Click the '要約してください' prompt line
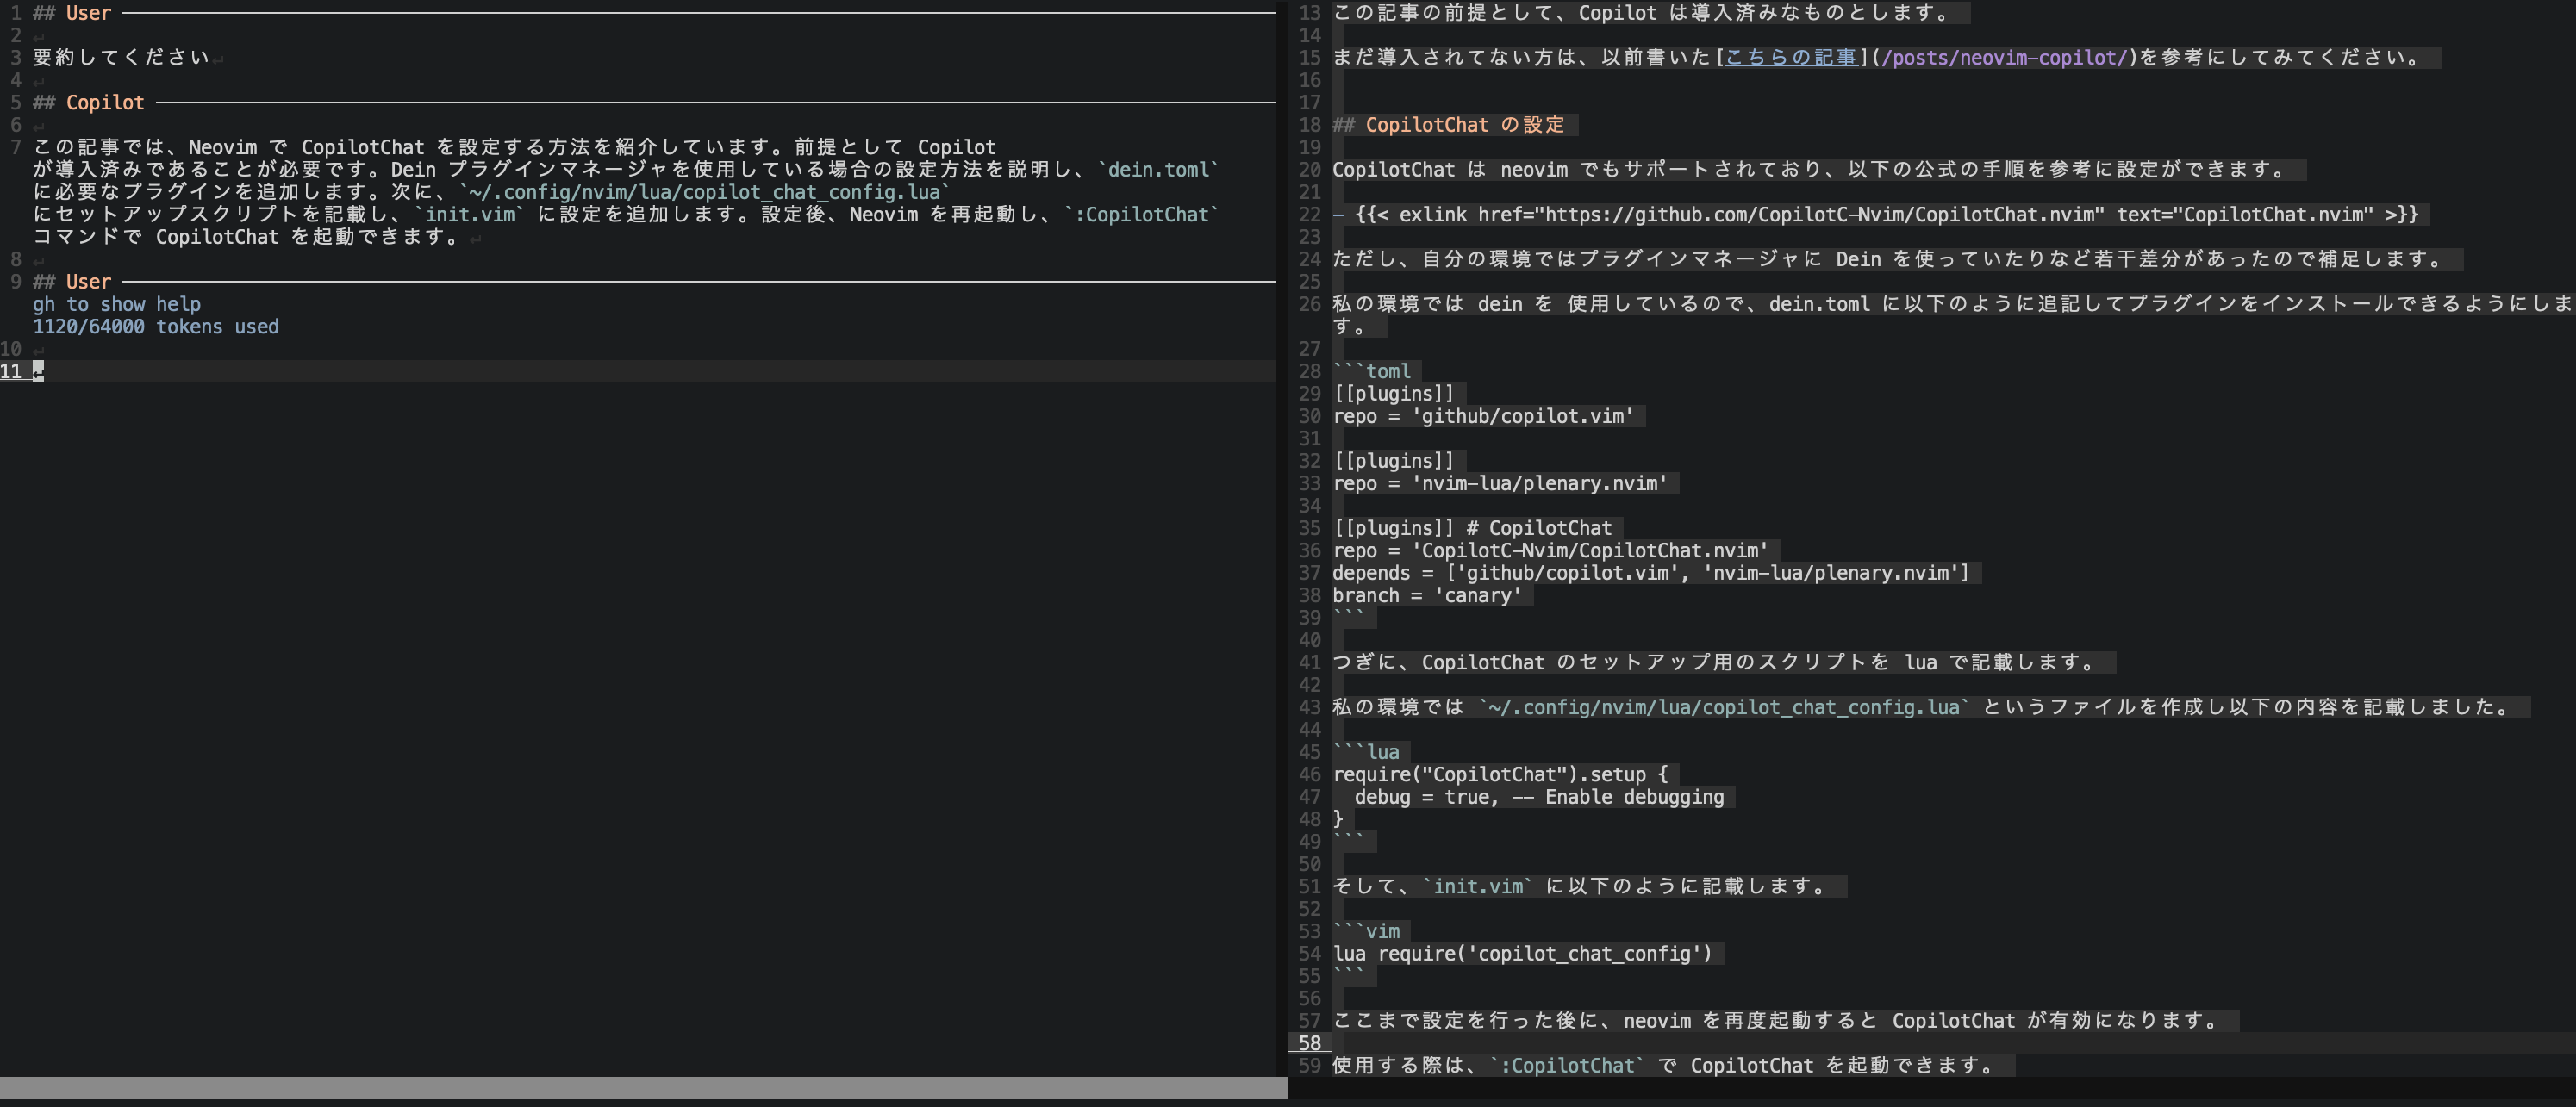 [x=121, y=57]
